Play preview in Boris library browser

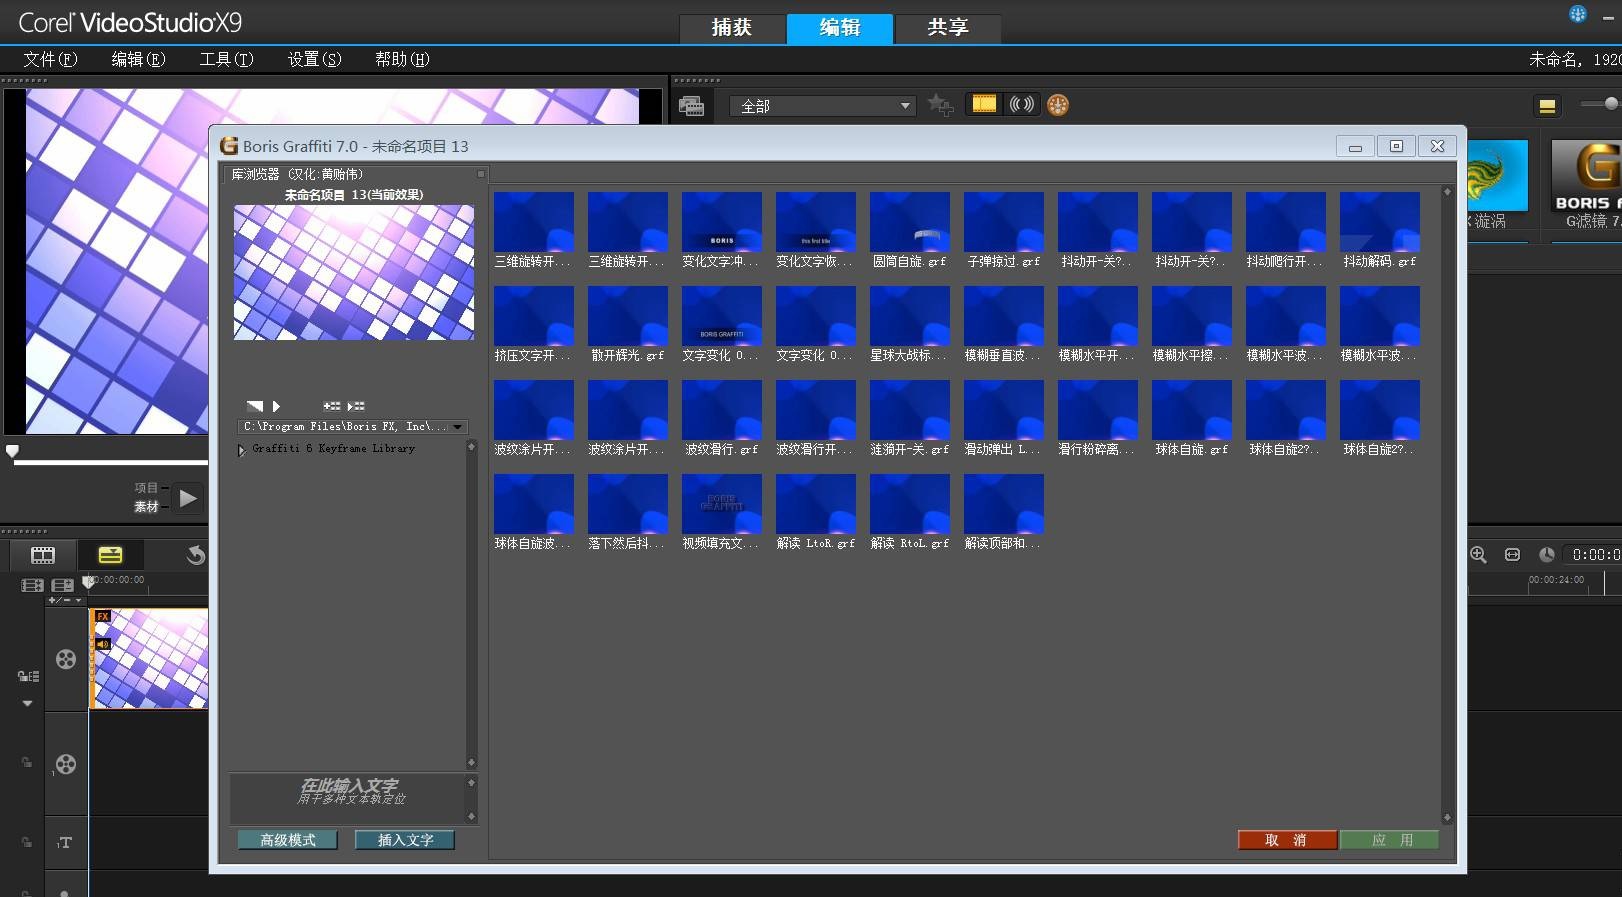(x=276, y=406)
